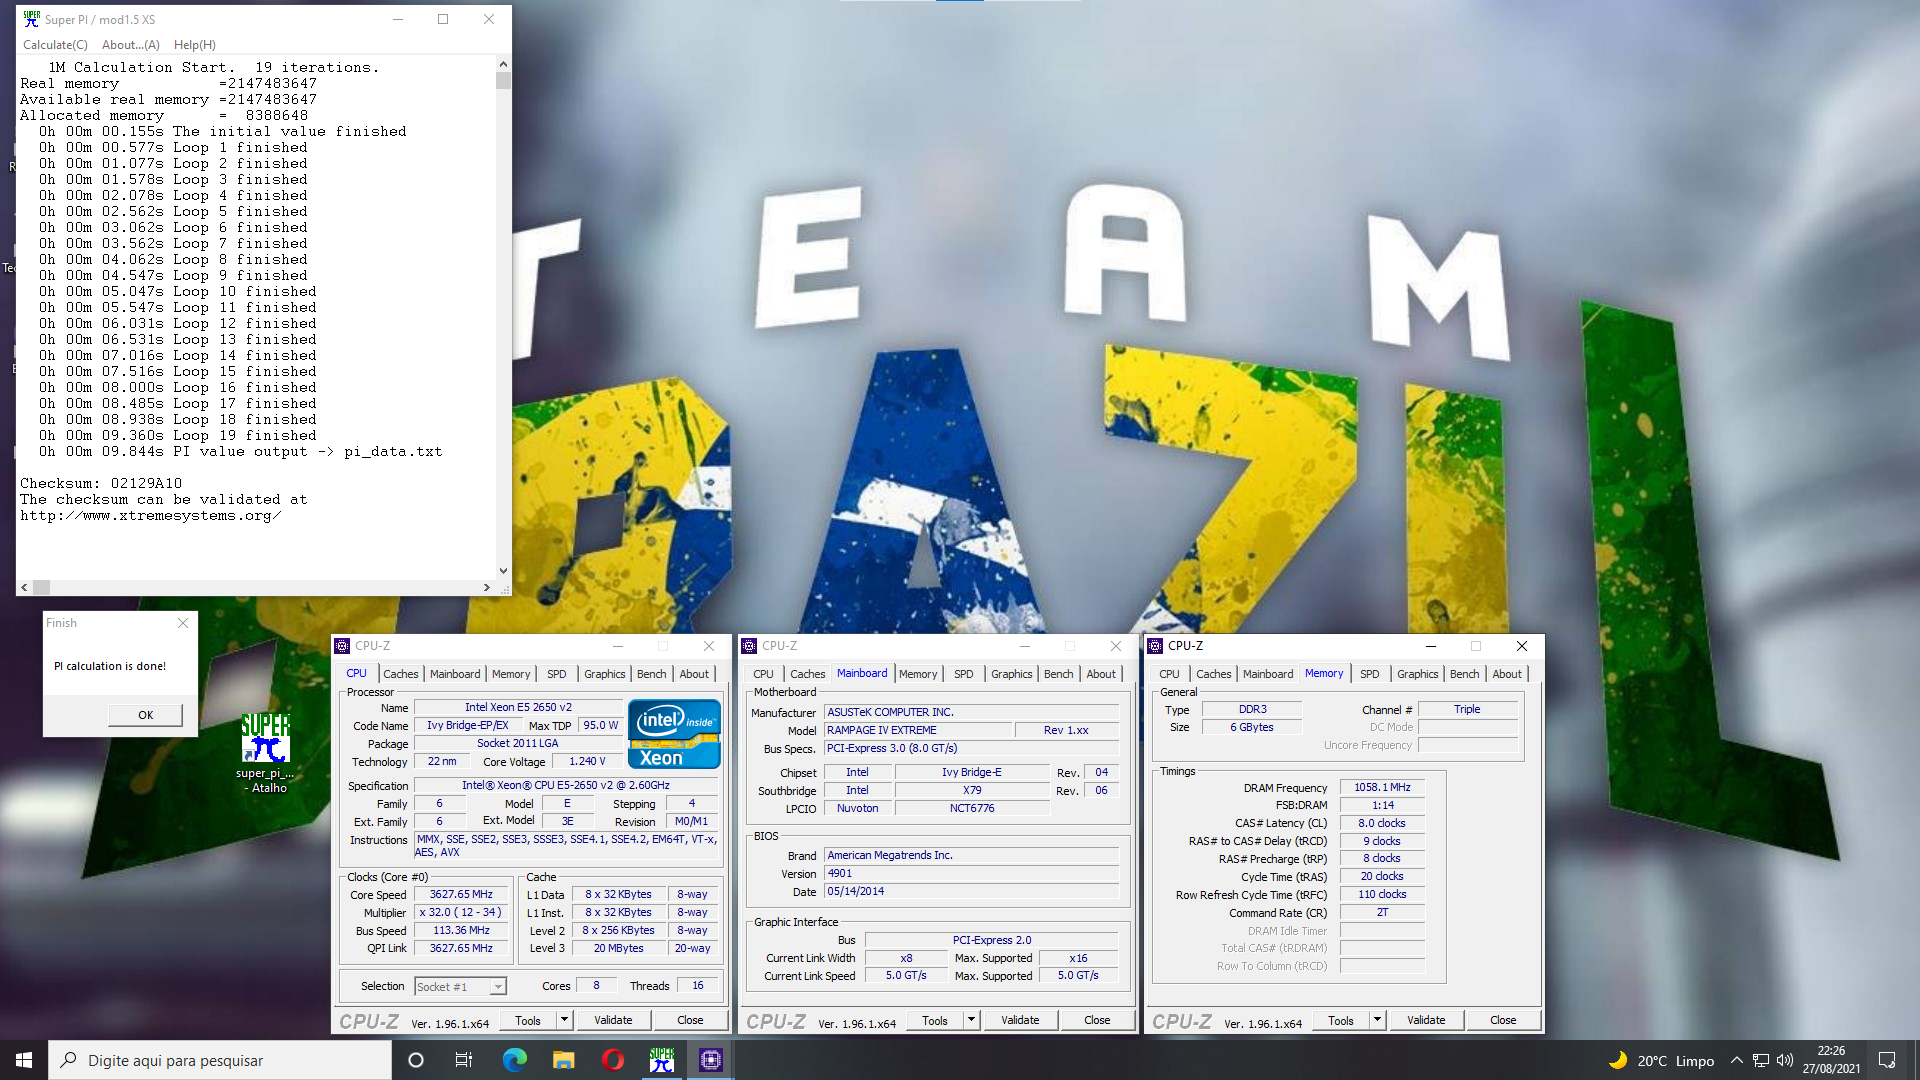Open super_pi Atalho desktop shortcut
This screenshot has height=1080, width=1920.
tap(266, 753)
